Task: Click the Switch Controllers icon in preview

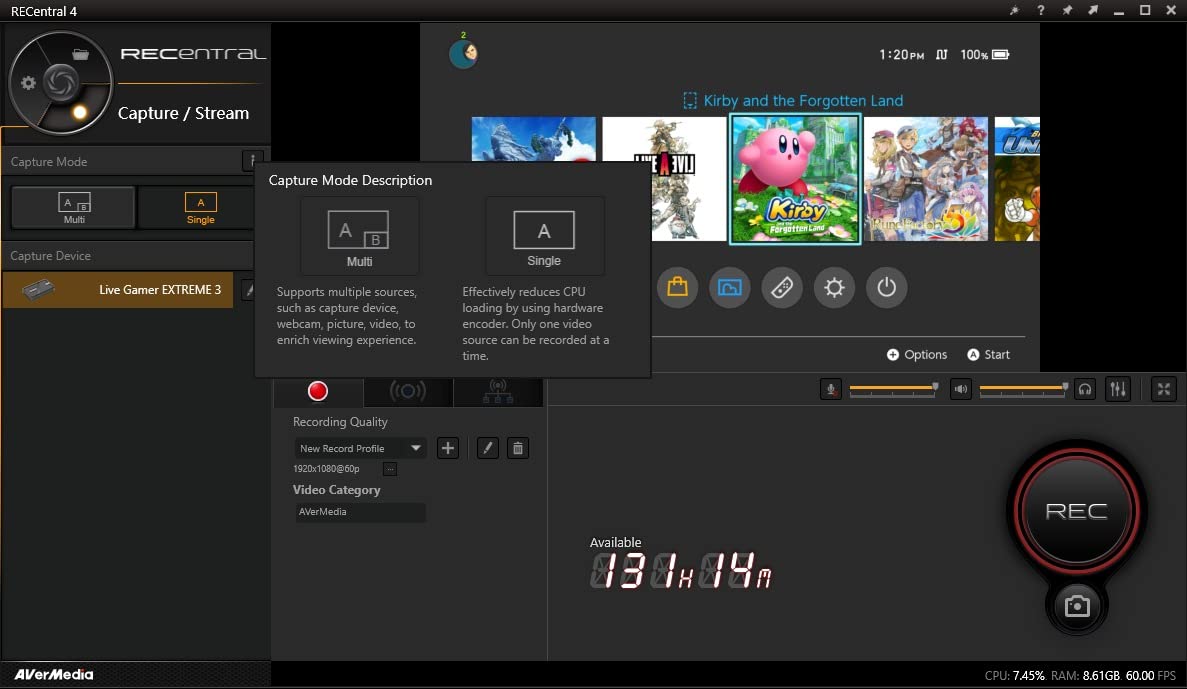Action: tap(782, 288)
